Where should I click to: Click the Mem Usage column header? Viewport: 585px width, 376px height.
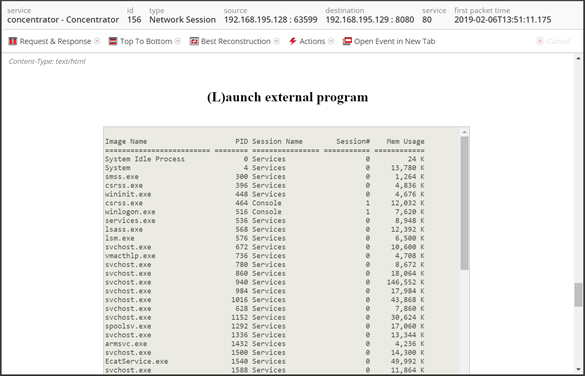(406, 141)
